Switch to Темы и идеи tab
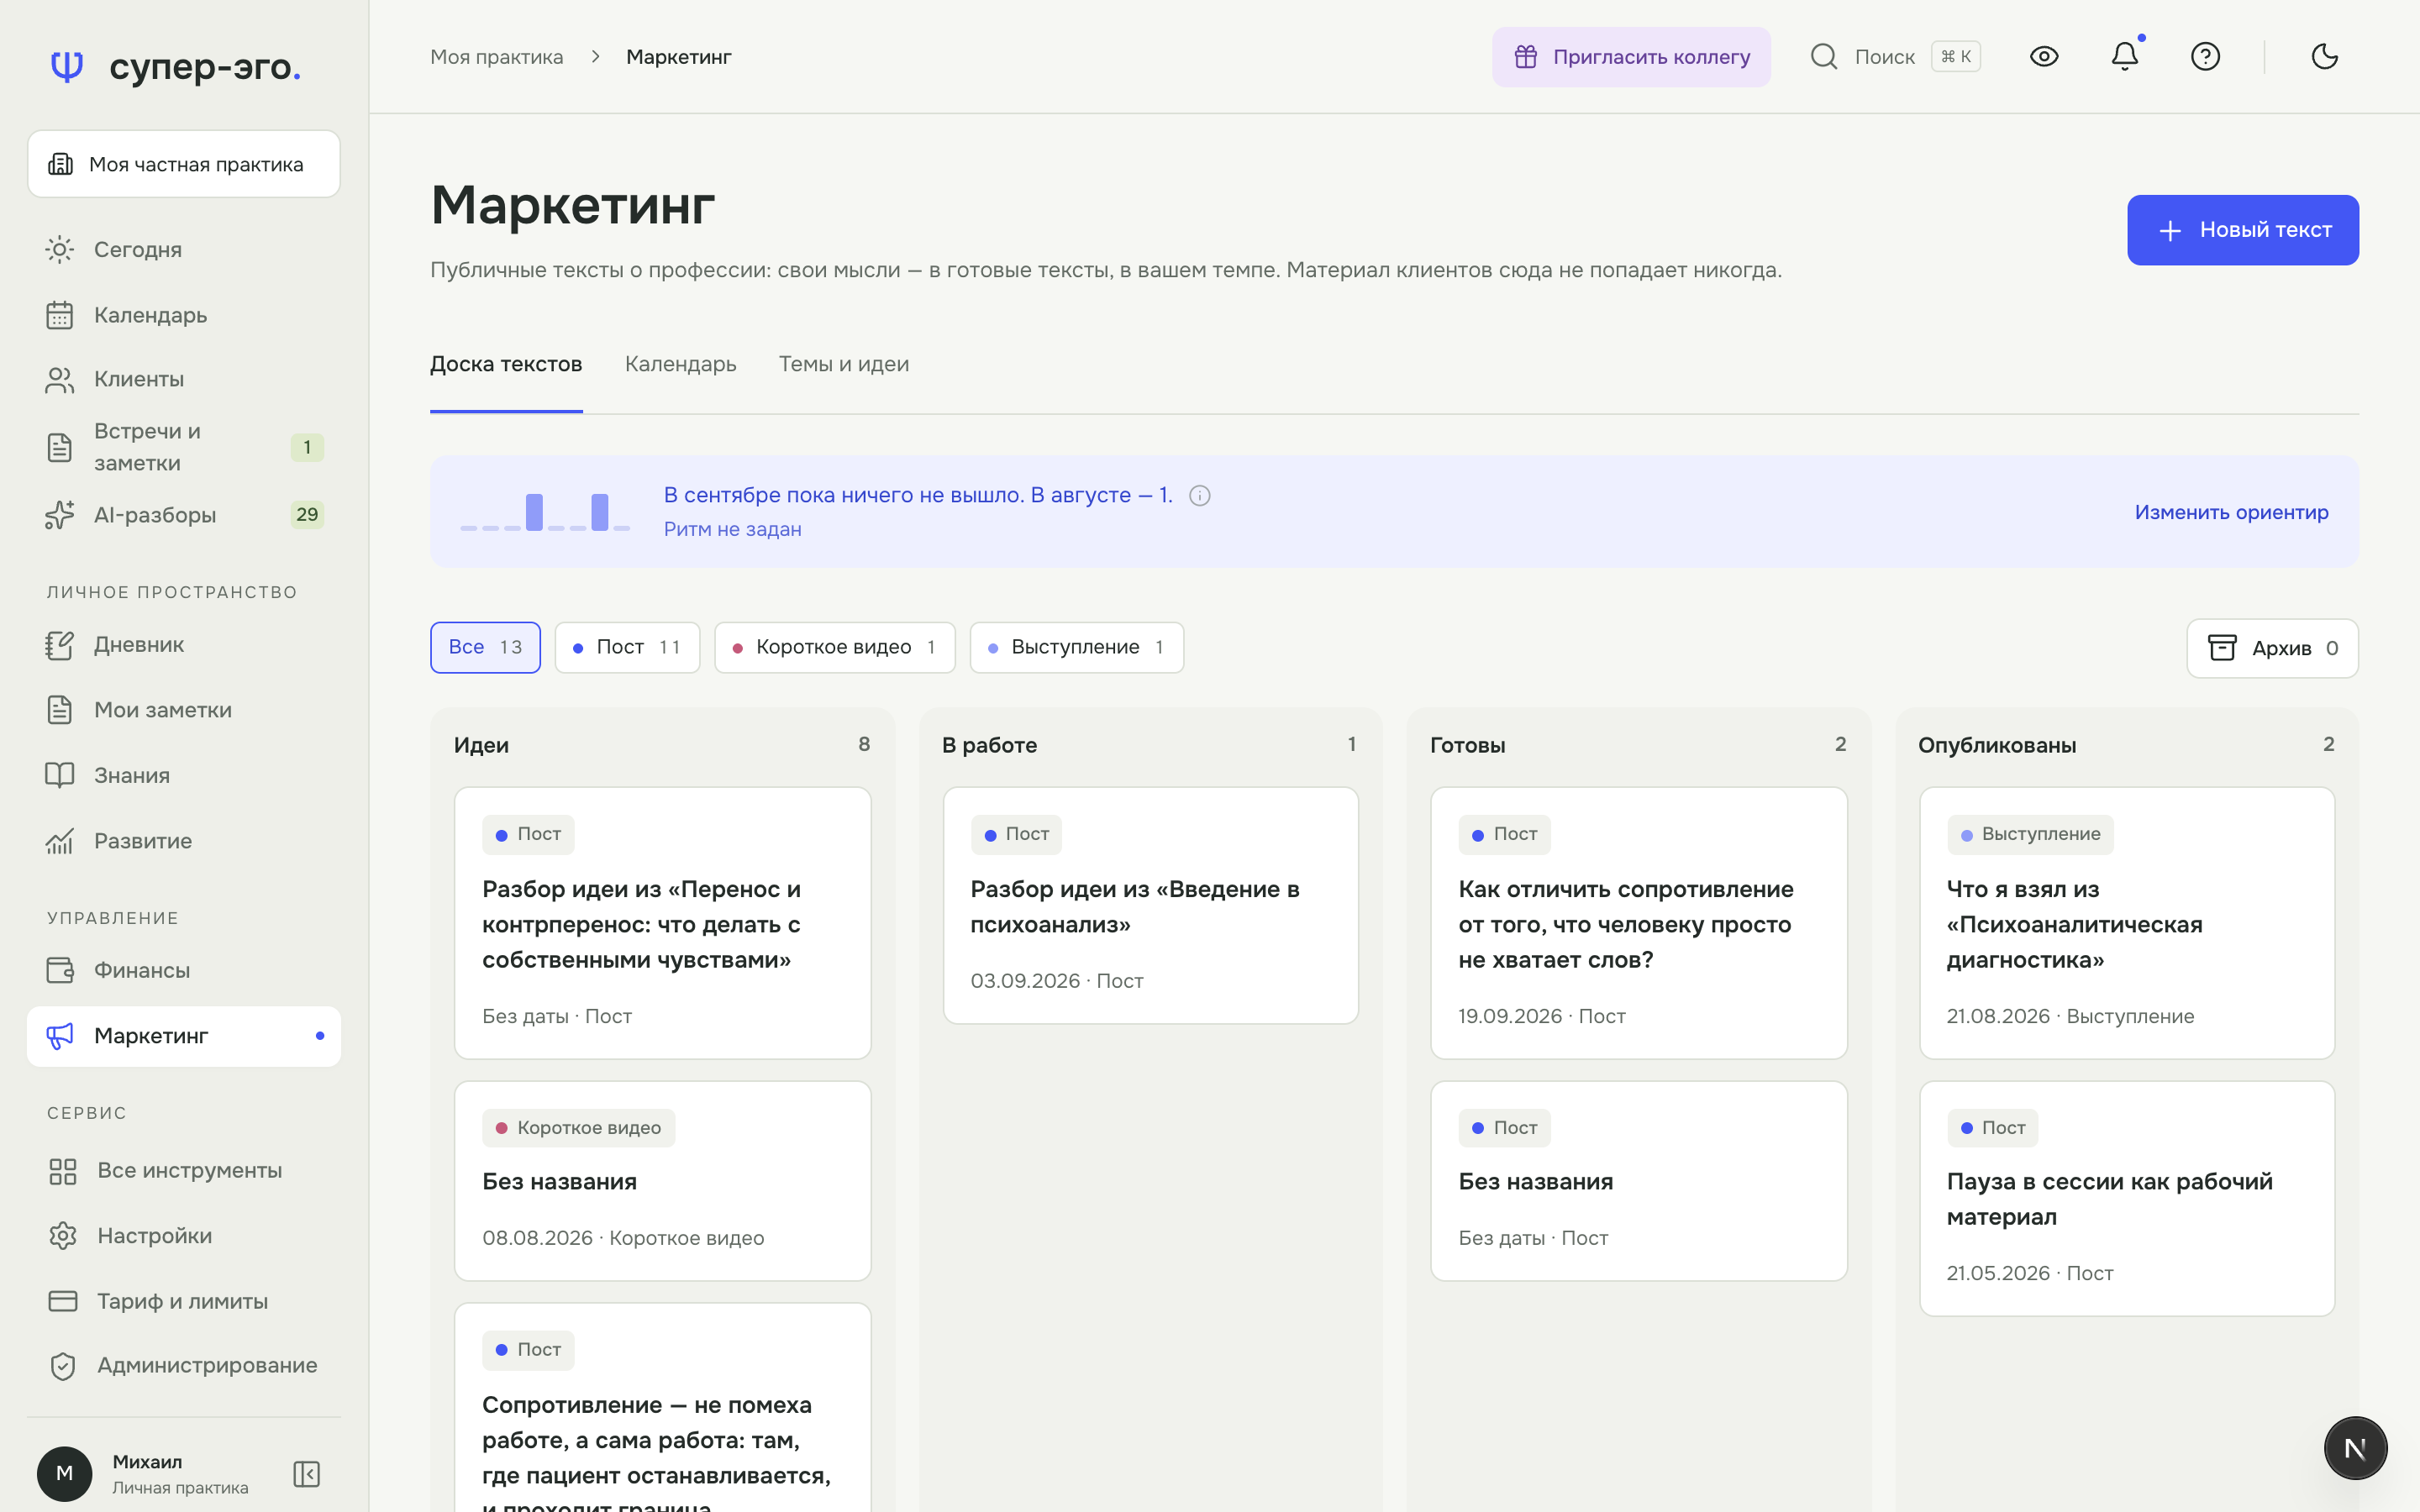Image resolution: width=2420 pixels, height=1512 pixels. coord(844,364)
